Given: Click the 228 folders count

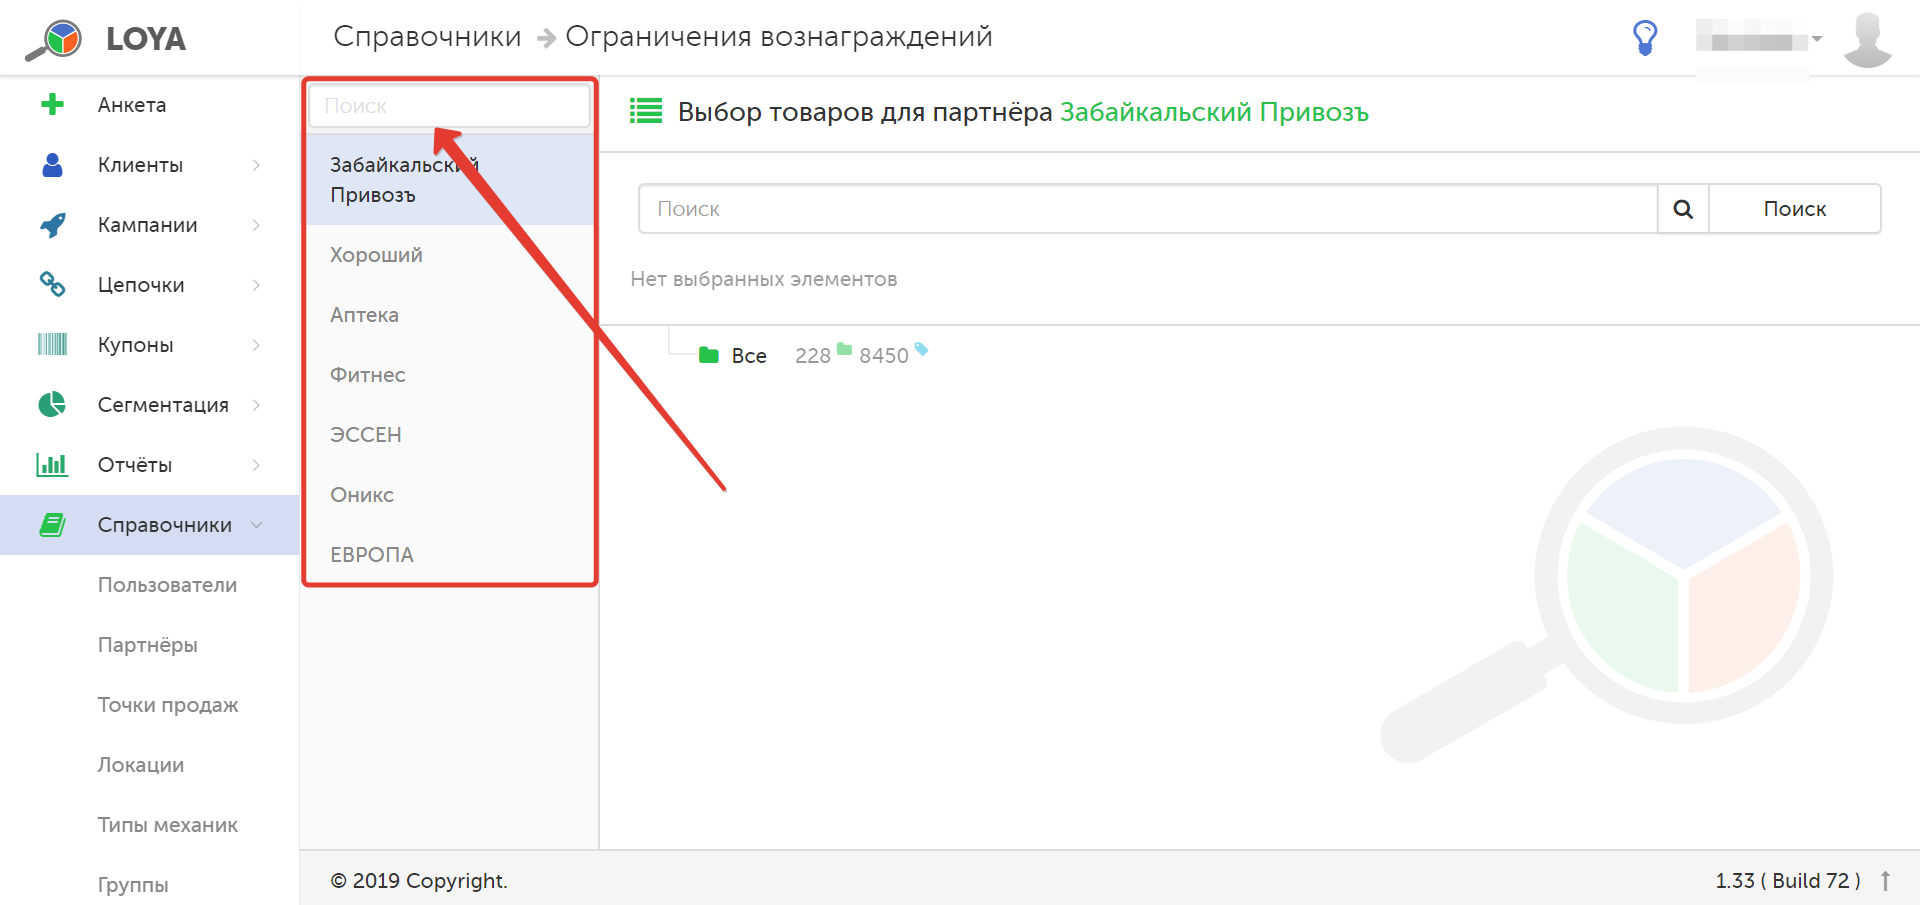Looking at the screenshot, I should (x=812, y=356).
